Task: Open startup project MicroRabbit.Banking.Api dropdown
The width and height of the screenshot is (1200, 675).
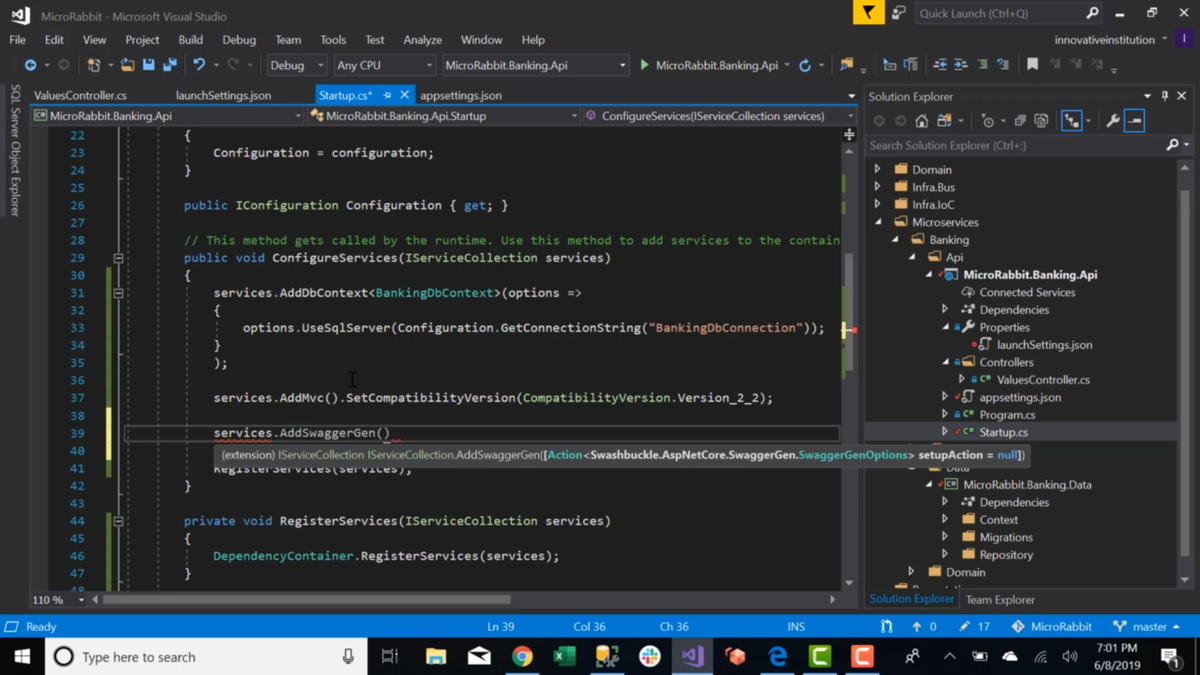Action: (x=535, y=65)
